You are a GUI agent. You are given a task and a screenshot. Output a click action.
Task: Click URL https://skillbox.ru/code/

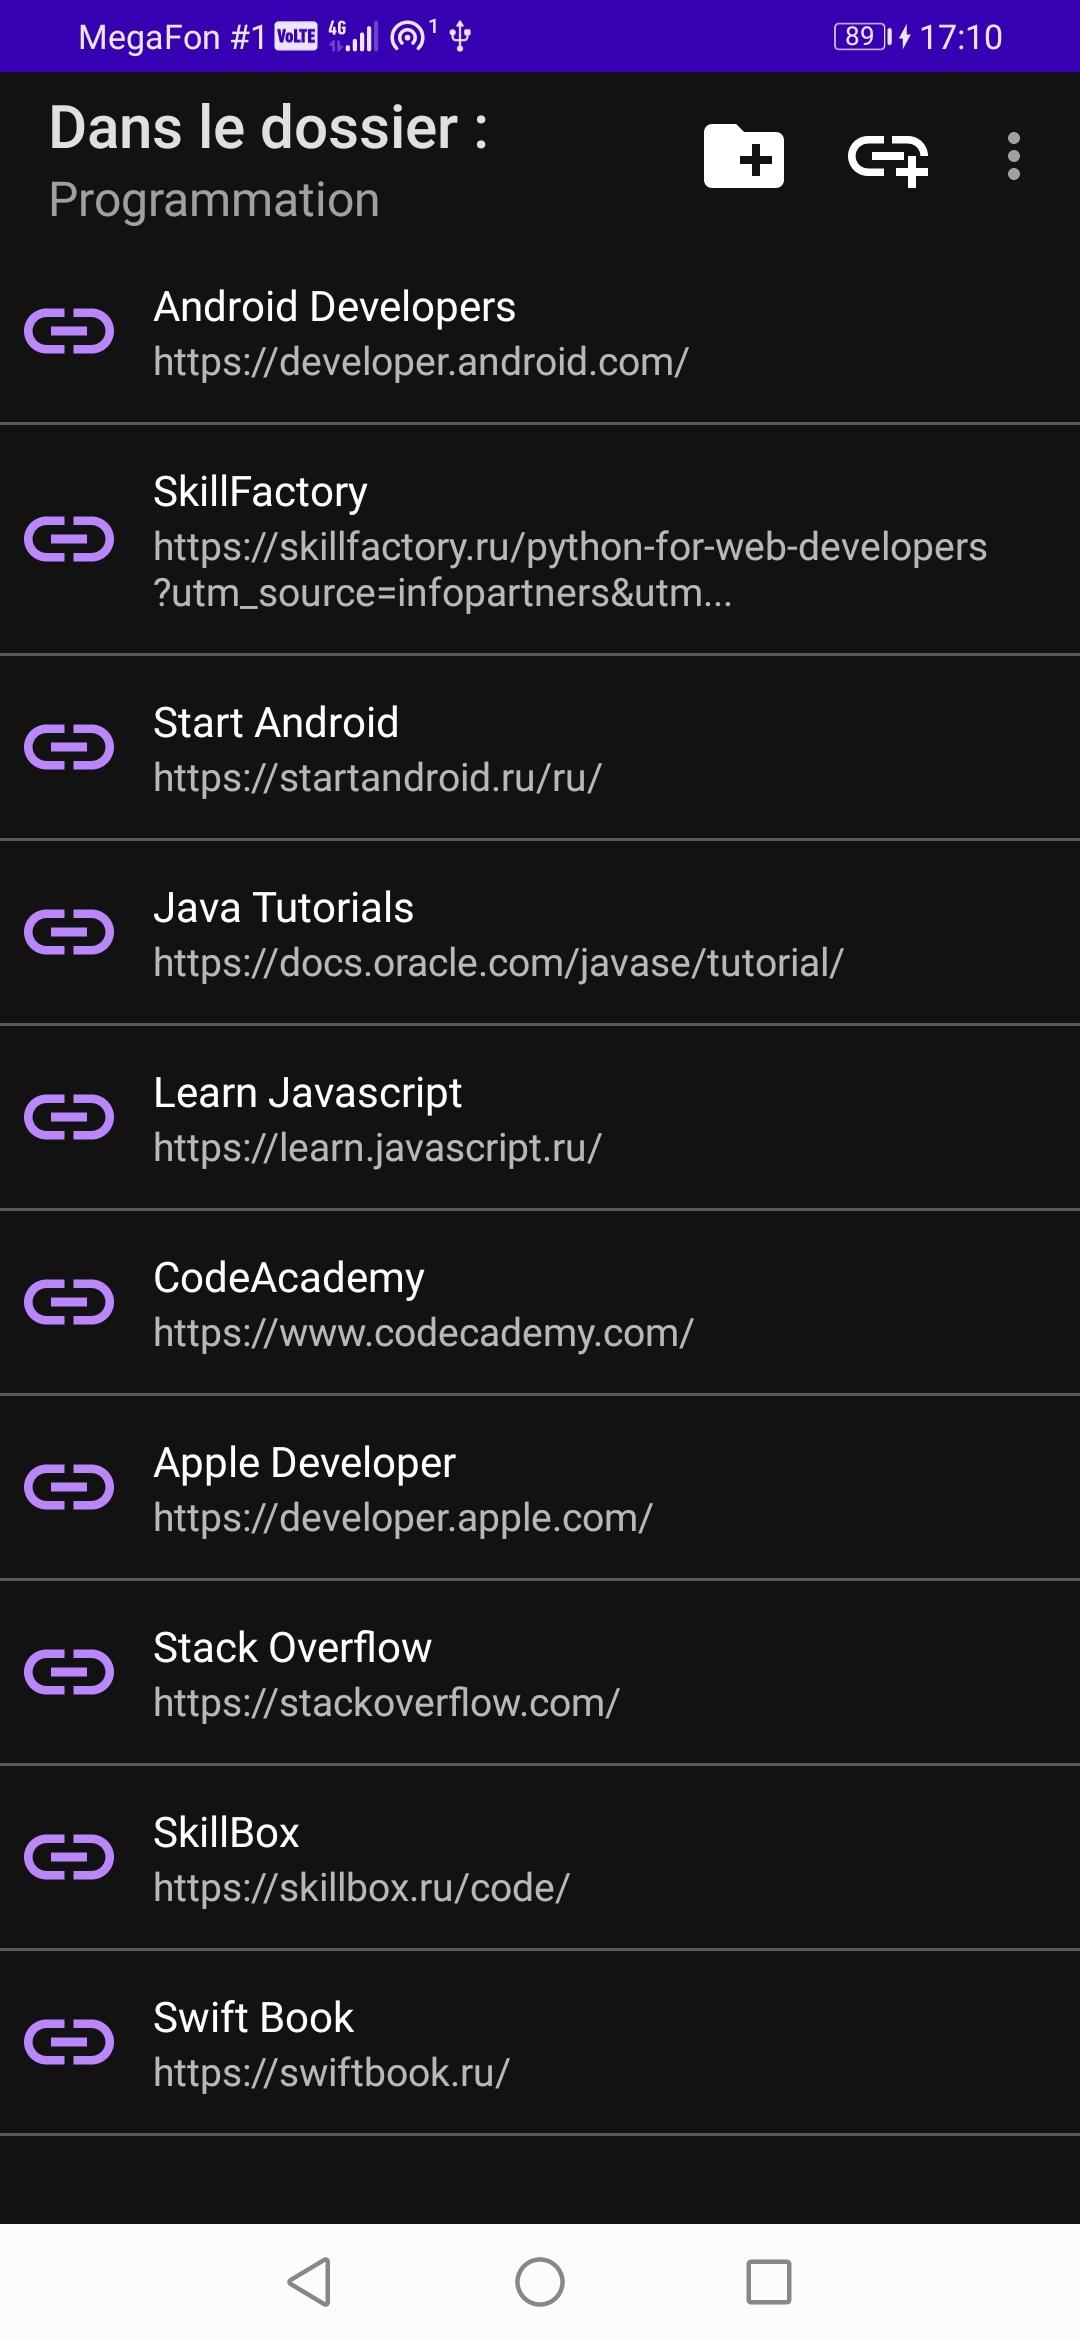click(361, 1888)
